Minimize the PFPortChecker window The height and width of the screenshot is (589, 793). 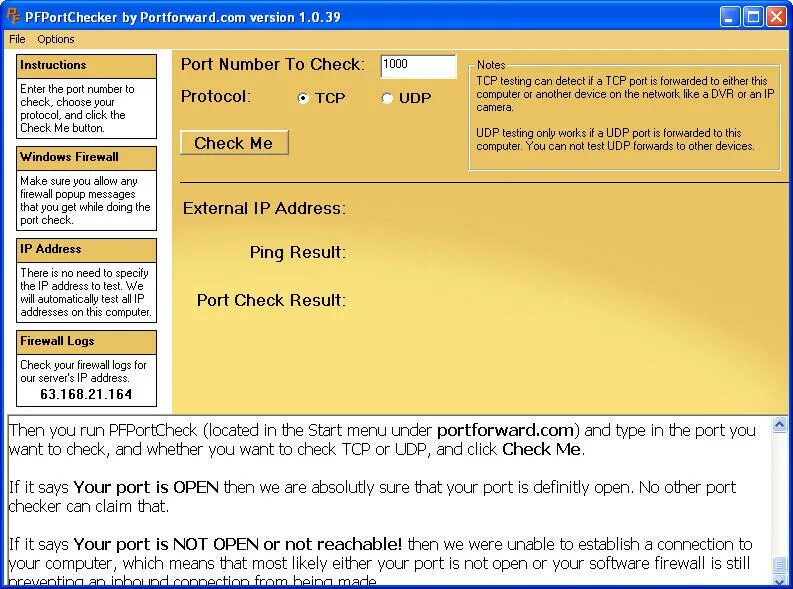tap(729, 17)
